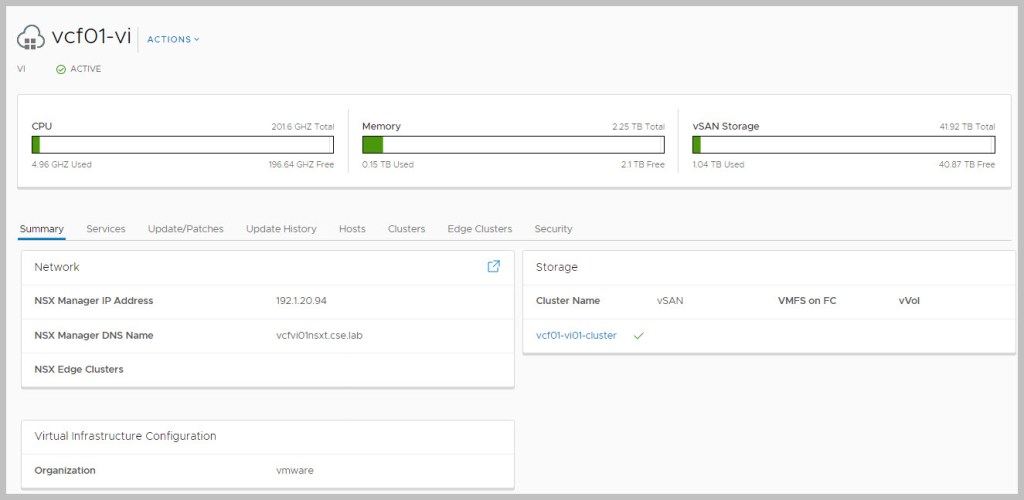The width and height of the screenshot is (1024, 500).
Task: Open the ACTIONS dropdown menu
Action: coord(173,39)
